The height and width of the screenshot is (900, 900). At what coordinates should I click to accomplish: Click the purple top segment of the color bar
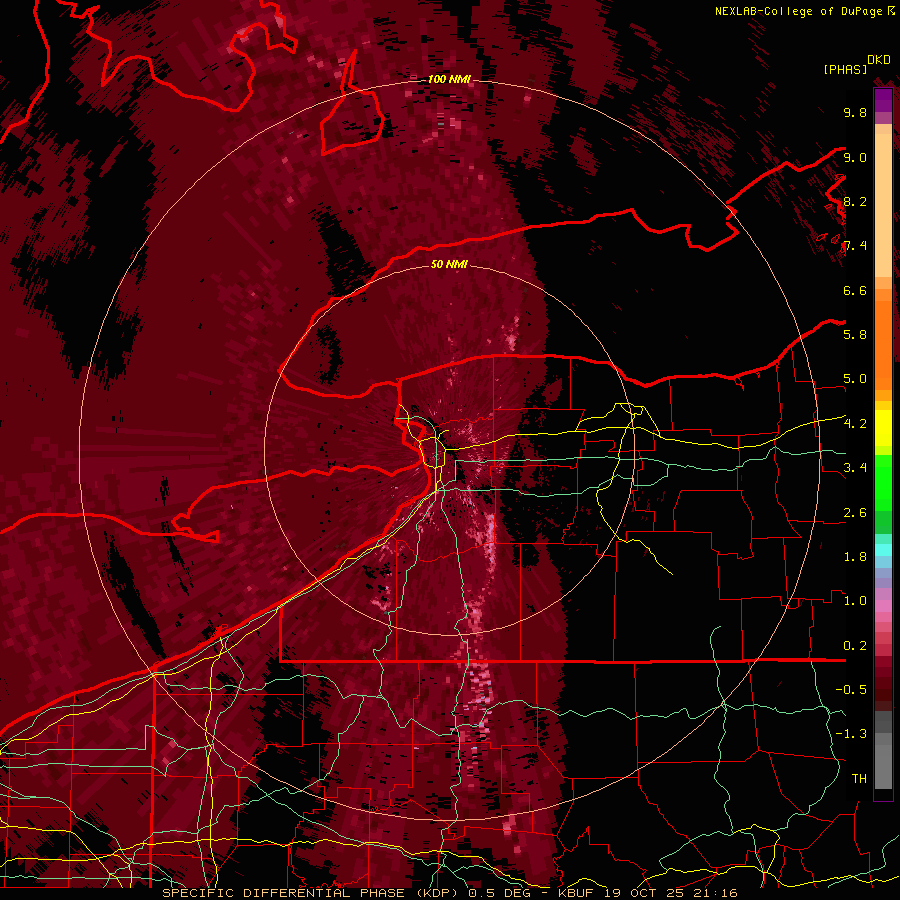(883, 100)
